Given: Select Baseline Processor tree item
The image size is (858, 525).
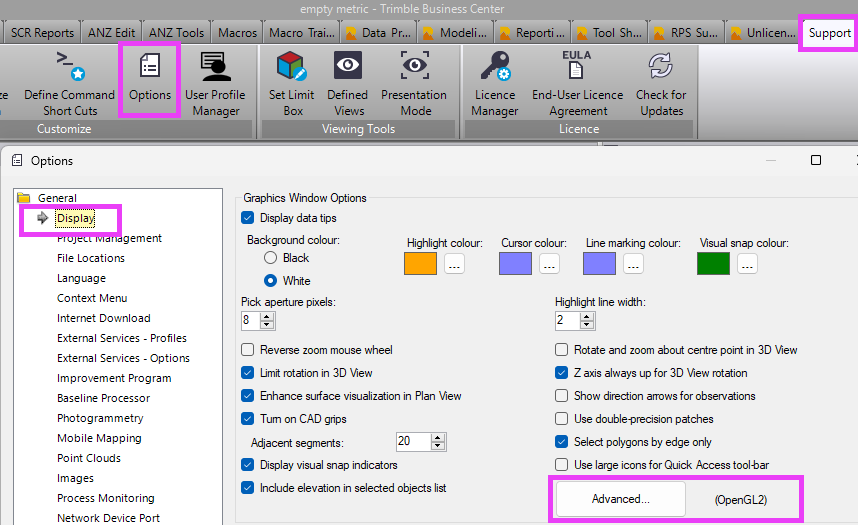Looking at the screenshot, I should (x=103, y=398).
